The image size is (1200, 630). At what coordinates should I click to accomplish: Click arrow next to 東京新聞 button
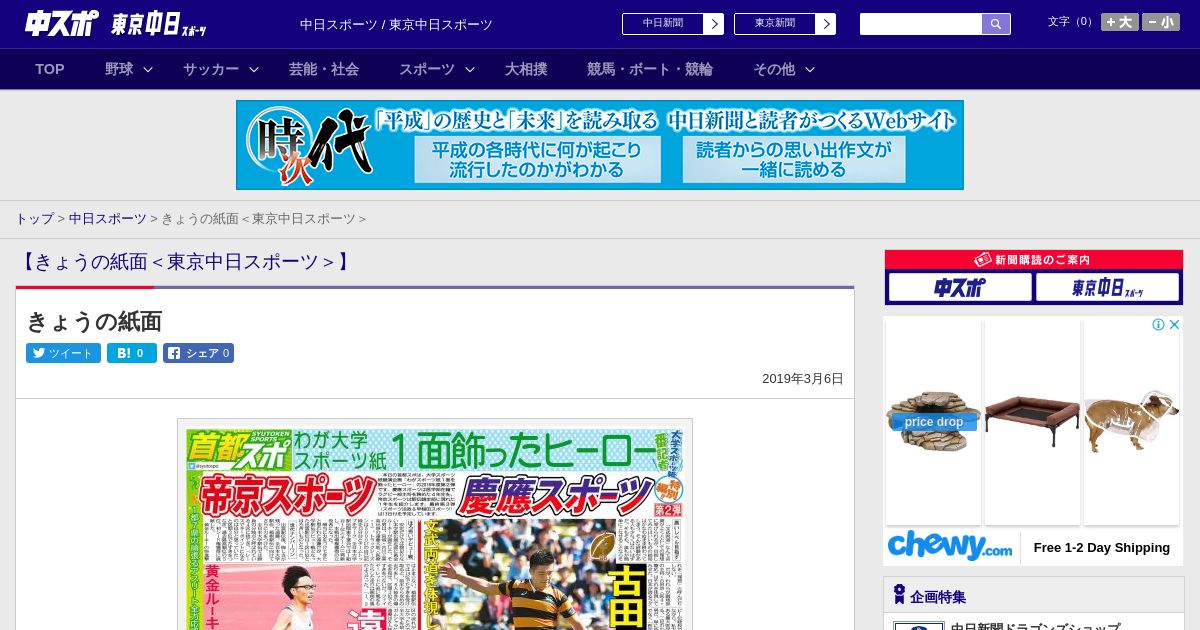826,24
